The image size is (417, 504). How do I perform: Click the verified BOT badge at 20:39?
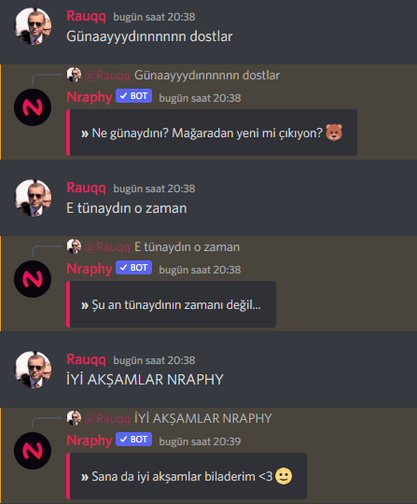134,439
